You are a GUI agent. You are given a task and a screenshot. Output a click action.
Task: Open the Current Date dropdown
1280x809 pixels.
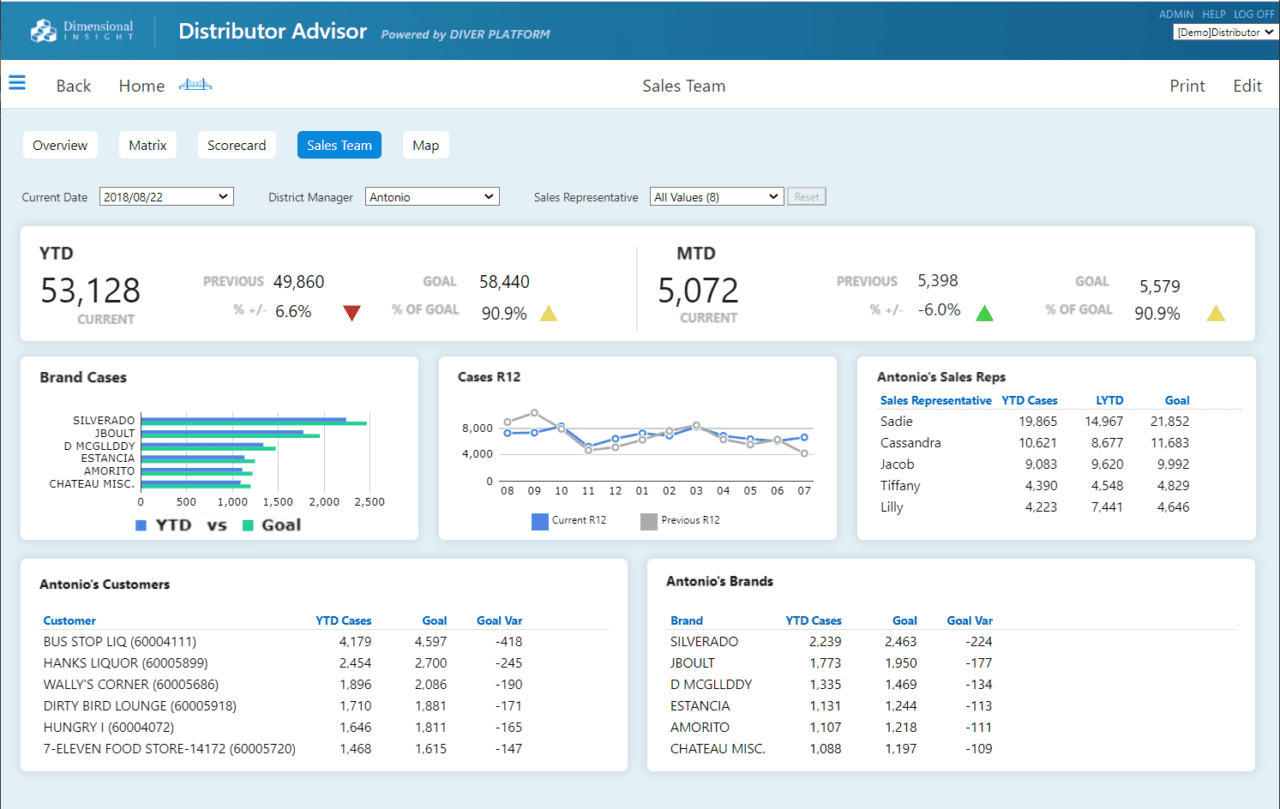point(166,196)
